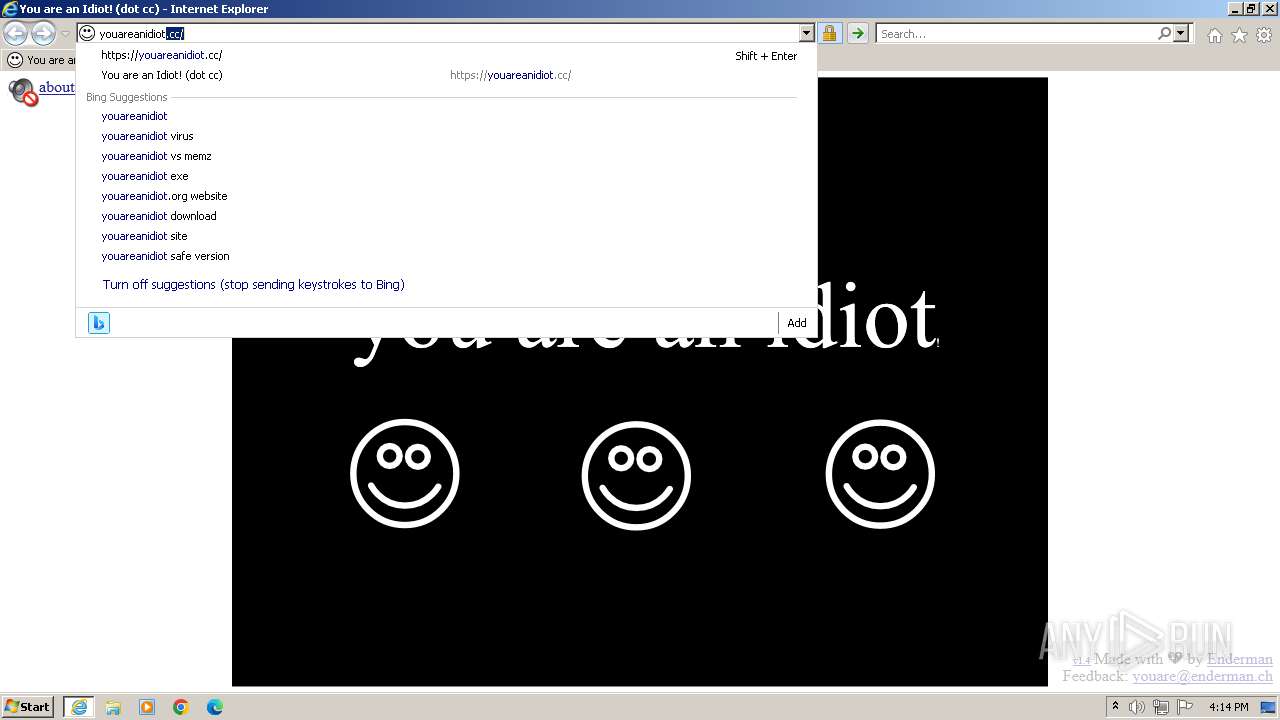Viewport: 1280px width, 720px height.
Task: Click the muted speaker blocked icon on page
Action: pos(23,92)
